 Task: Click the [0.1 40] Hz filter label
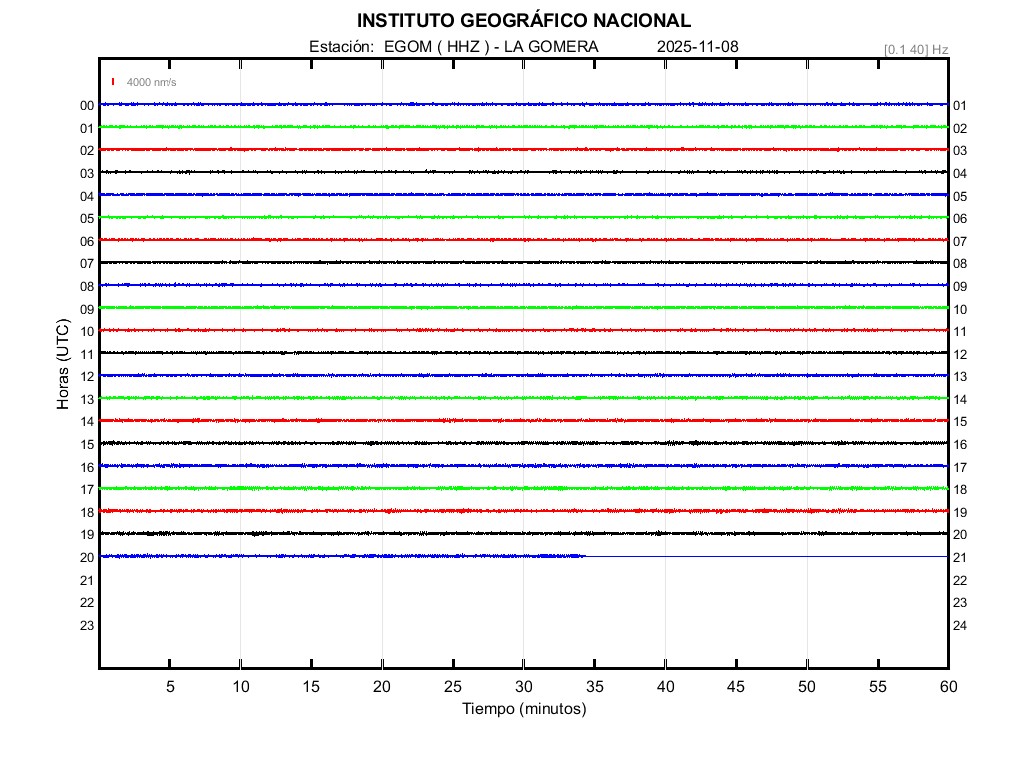[915, 49]
